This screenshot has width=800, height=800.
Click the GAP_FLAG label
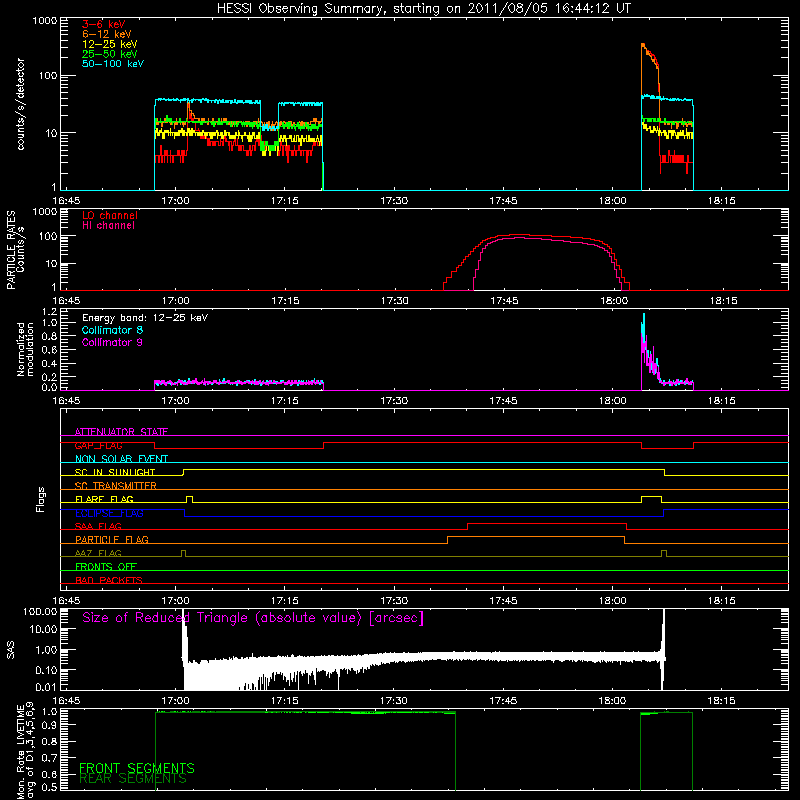(x=98, y=445)
